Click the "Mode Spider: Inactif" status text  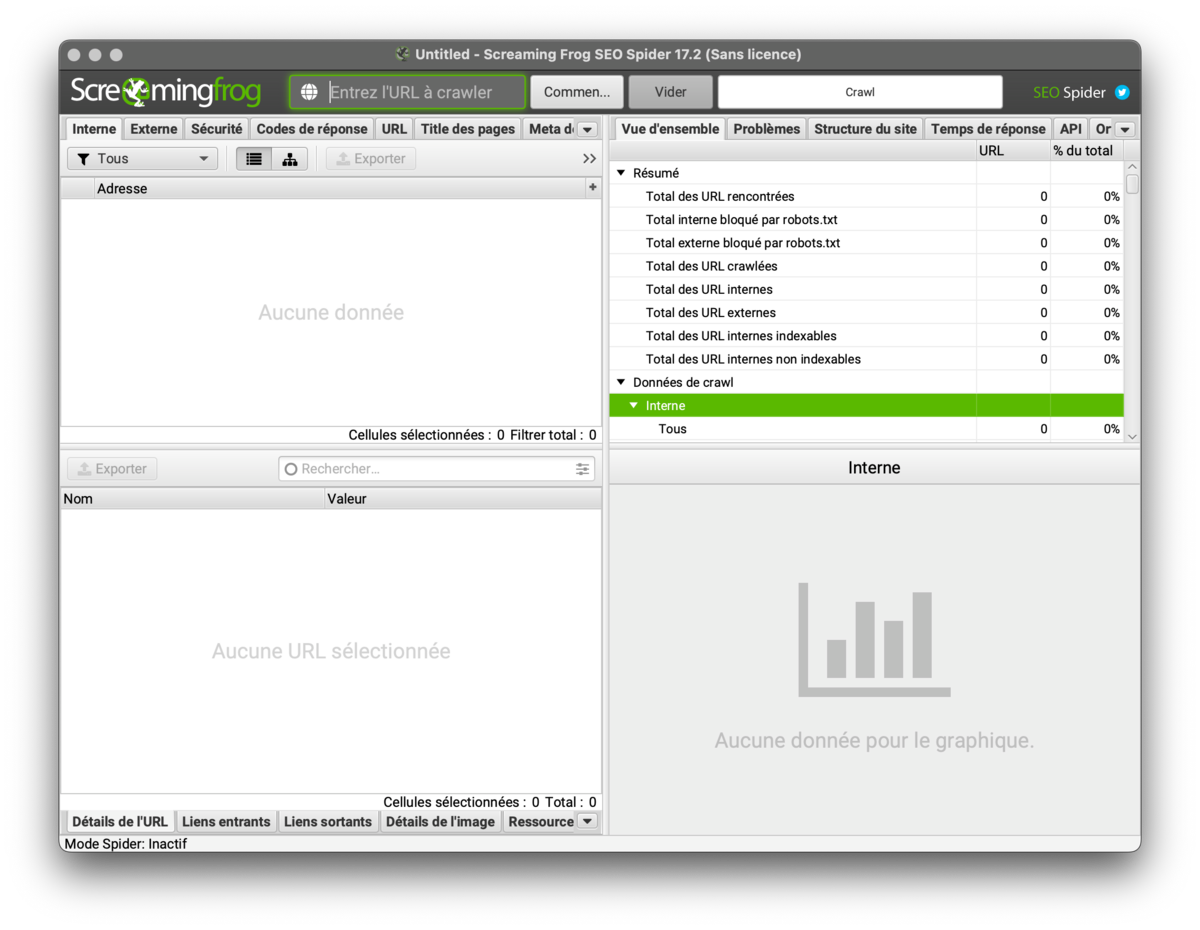[126, 844]
